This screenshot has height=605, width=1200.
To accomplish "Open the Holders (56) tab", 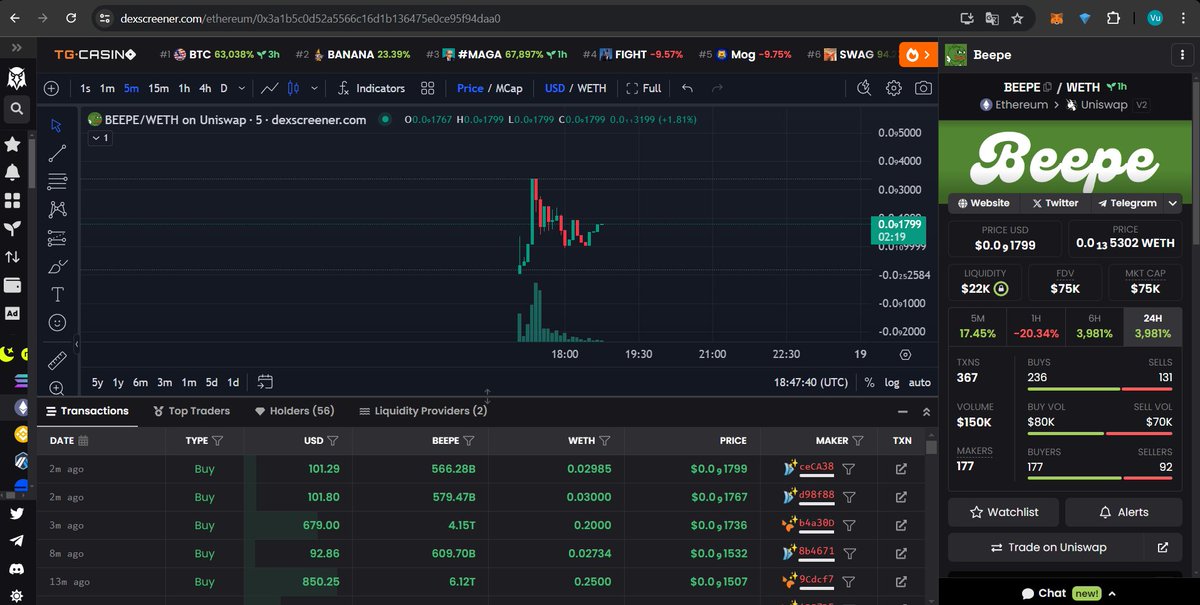I will pyautogui.click(x=295, y=411).
